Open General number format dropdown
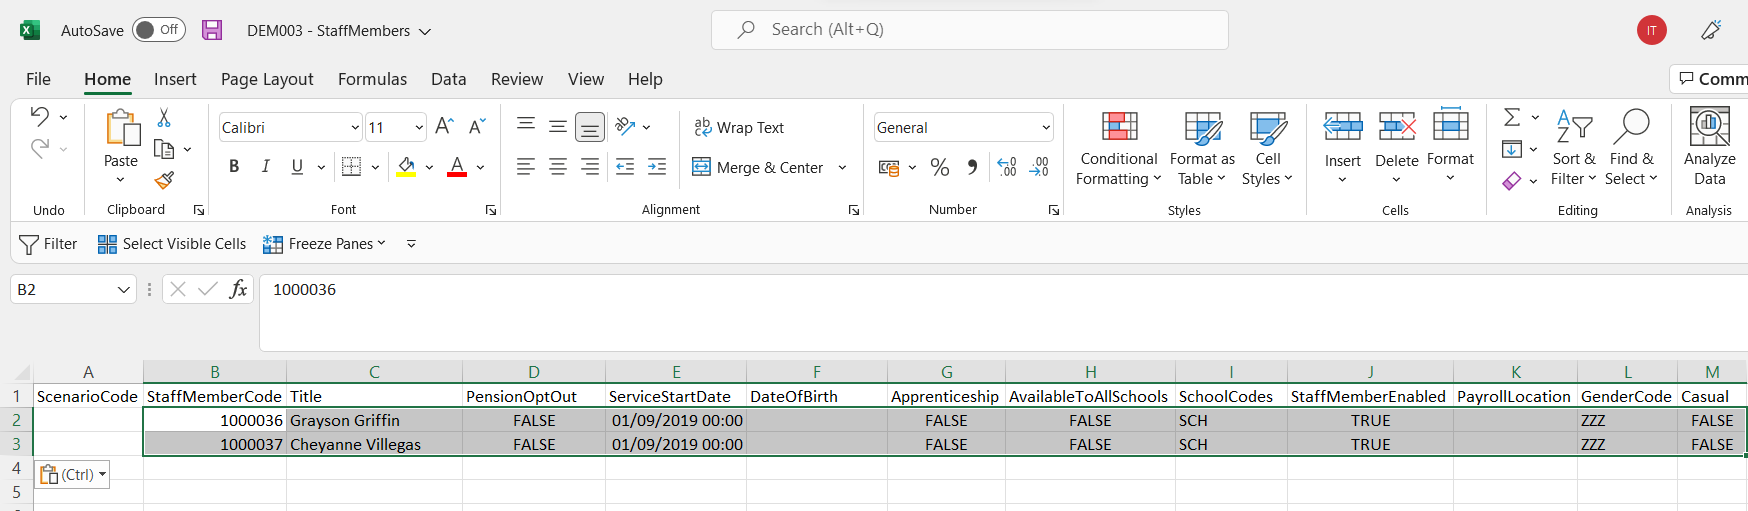This screenshot has height=511, width=1748. (x=1046, y=128)
